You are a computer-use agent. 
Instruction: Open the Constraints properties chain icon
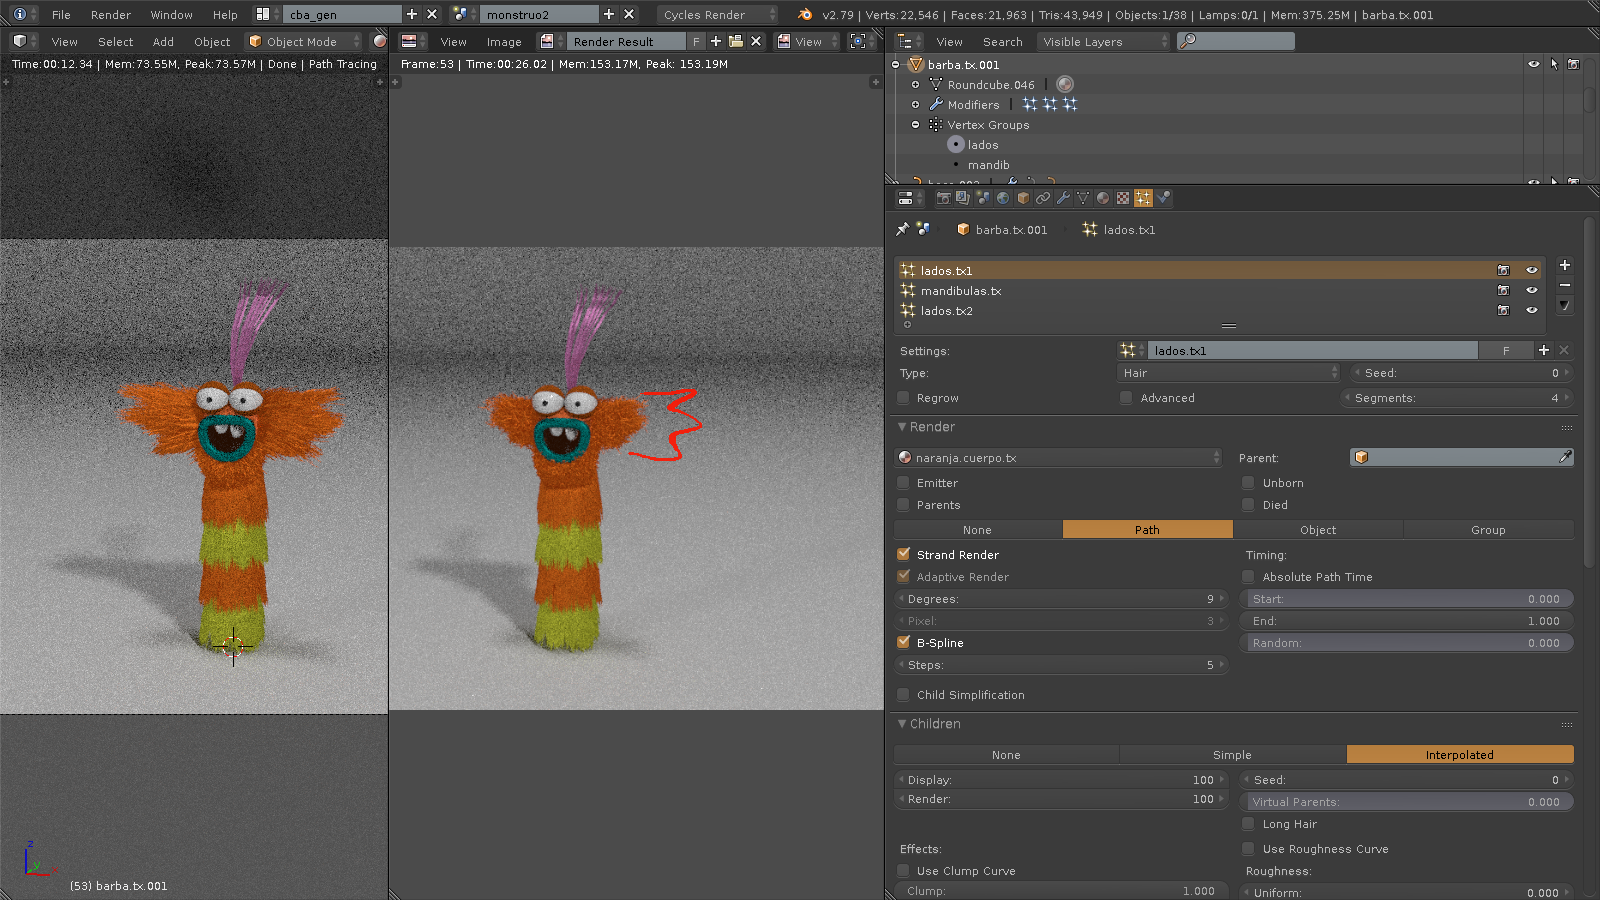pos(1043,198)
